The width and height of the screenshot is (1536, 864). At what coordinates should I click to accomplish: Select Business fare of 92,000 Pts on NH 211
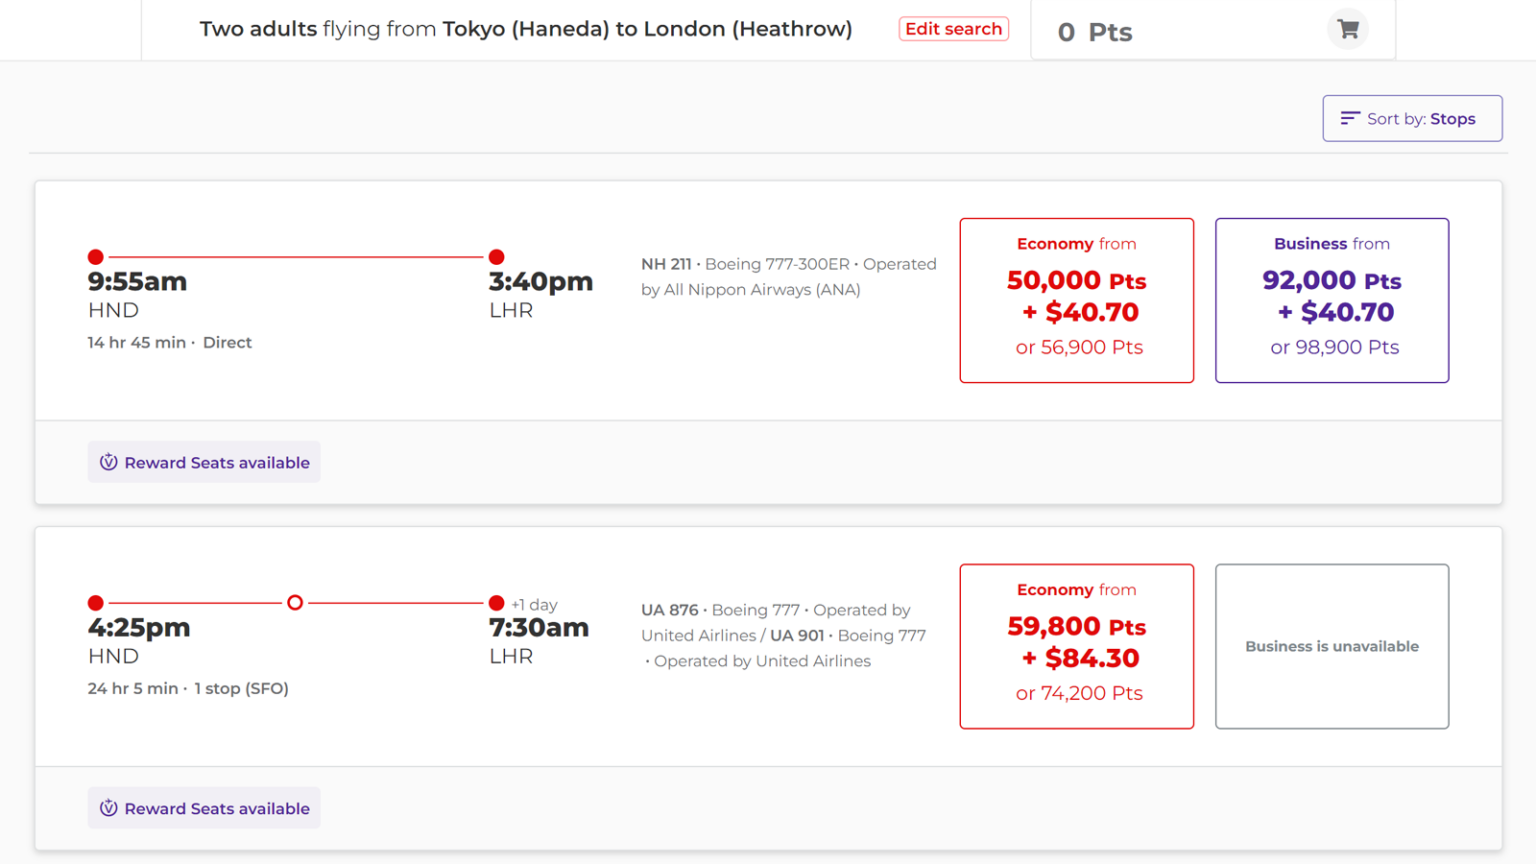[1331, 300]
